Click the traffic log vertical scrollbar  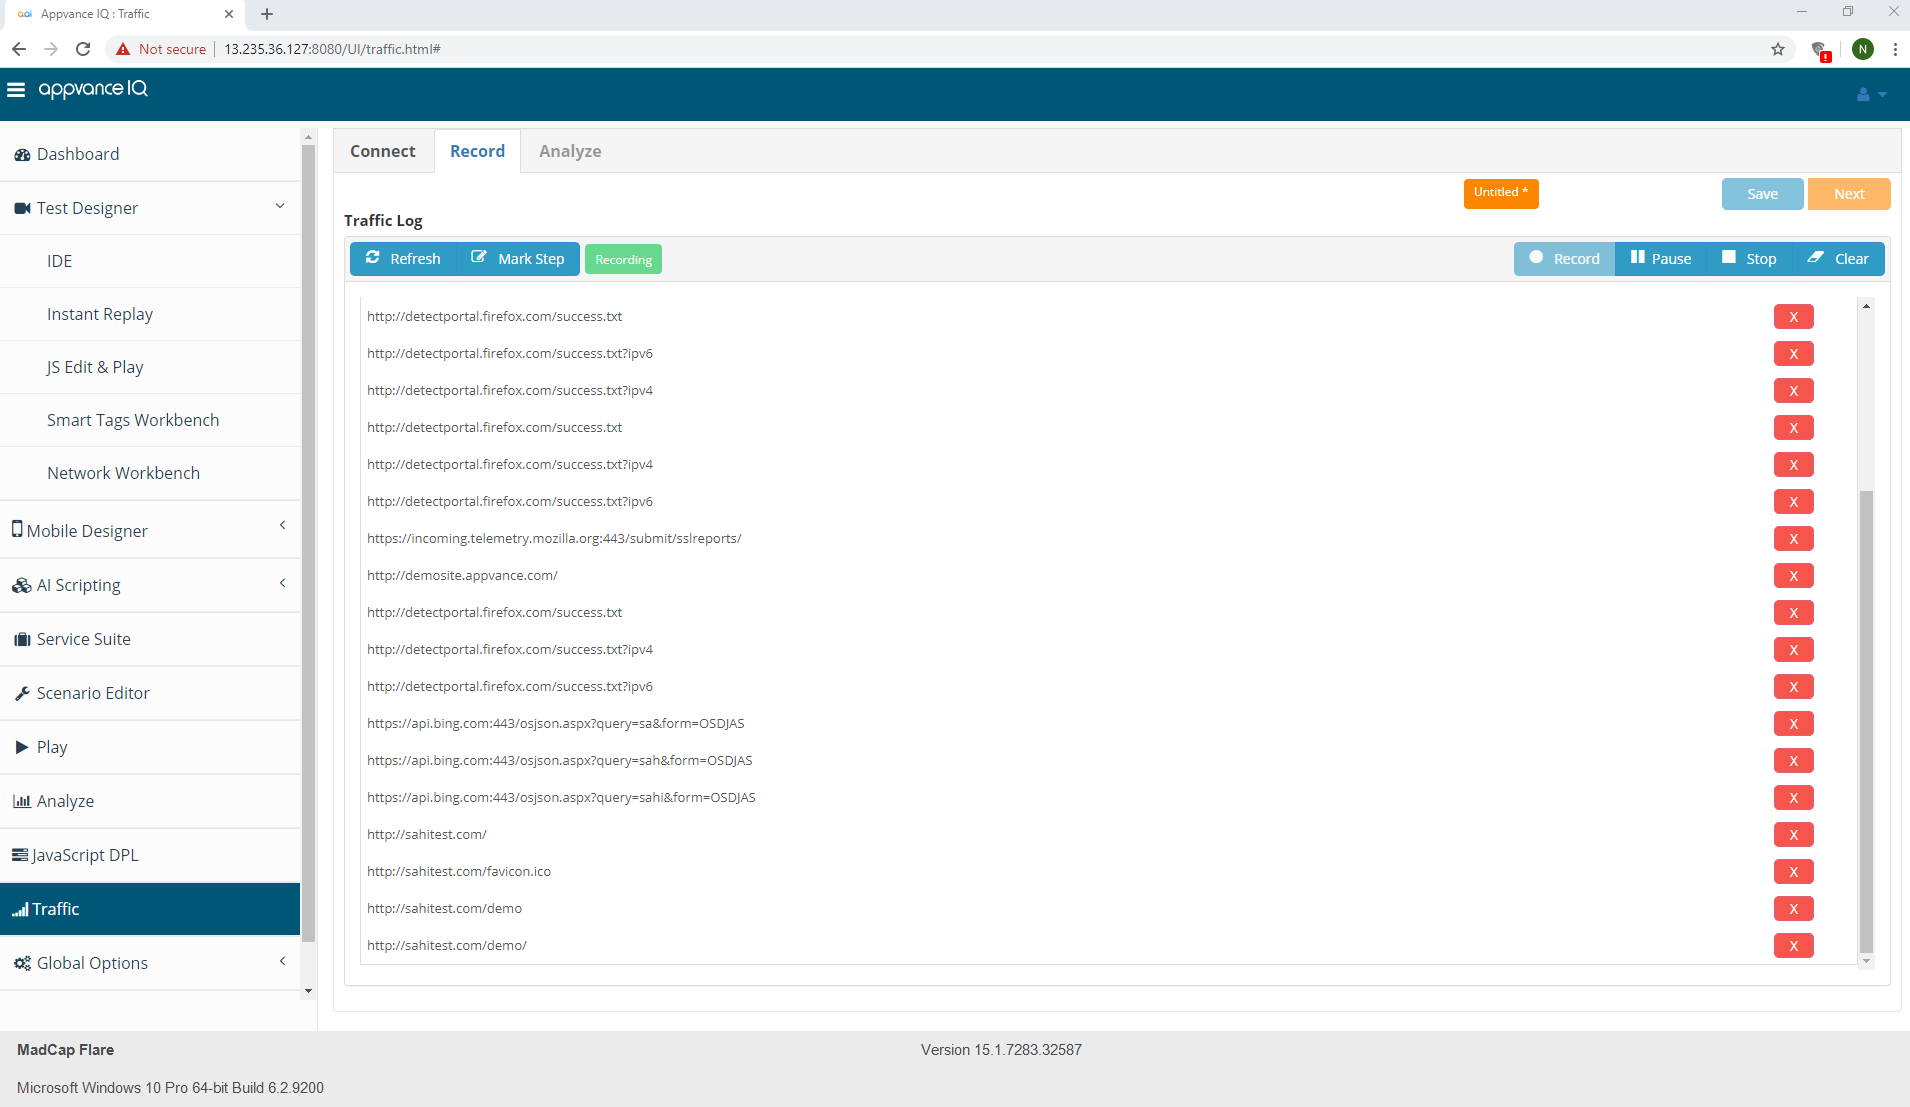pyautogui.click(x=1866, y=720)
